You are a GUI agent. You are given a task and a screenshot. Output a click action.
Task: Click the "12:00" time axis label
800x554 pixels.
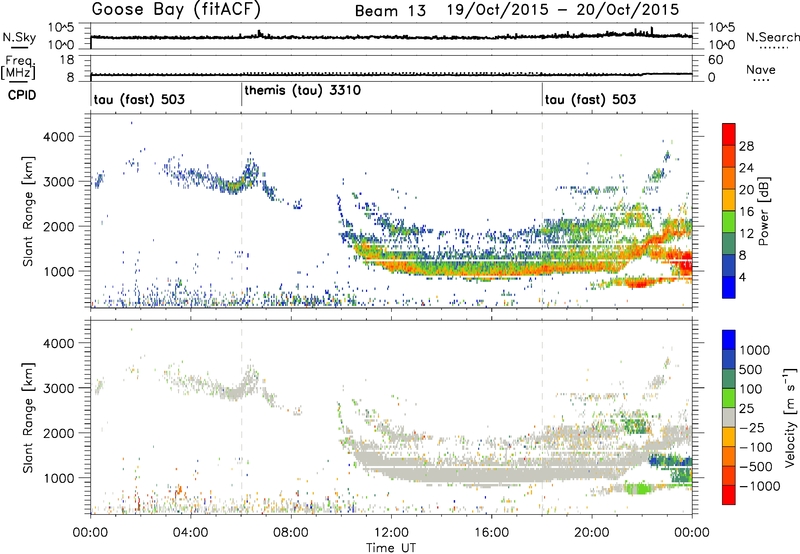tap(391, 533)
